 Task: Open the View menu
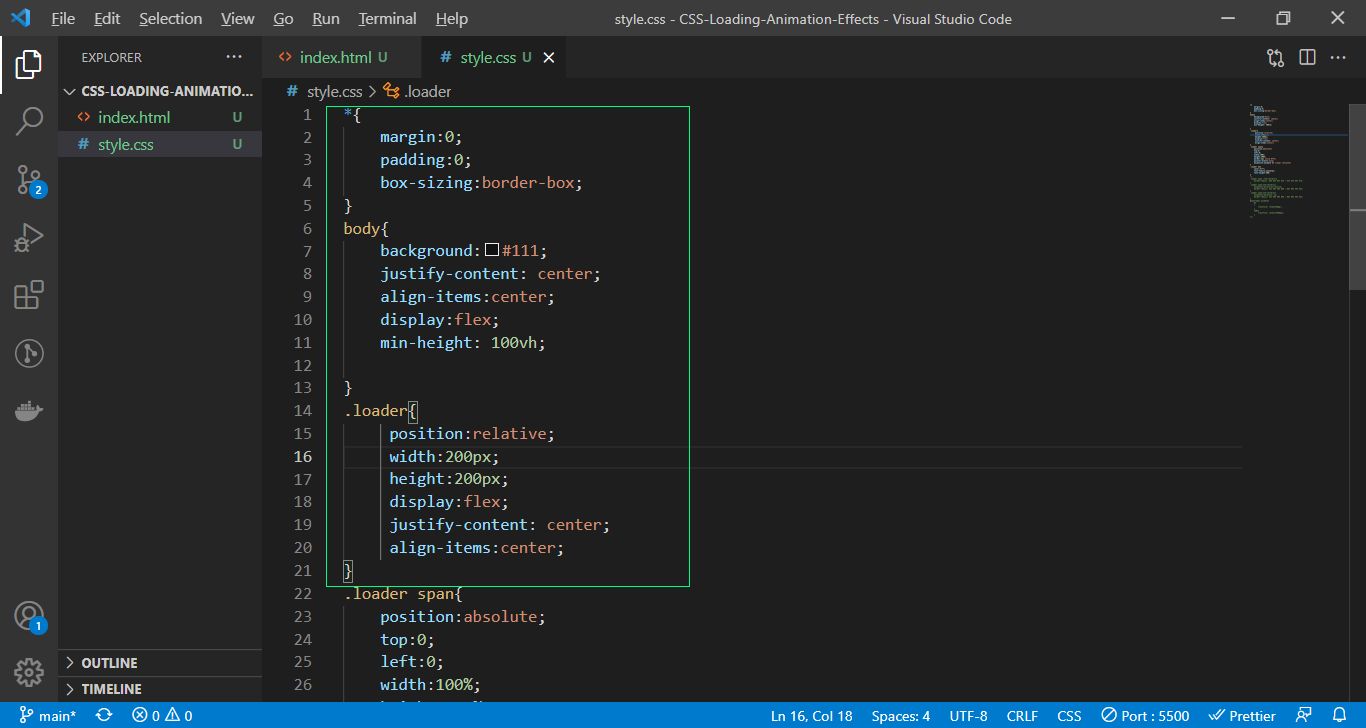pos(238,19)
